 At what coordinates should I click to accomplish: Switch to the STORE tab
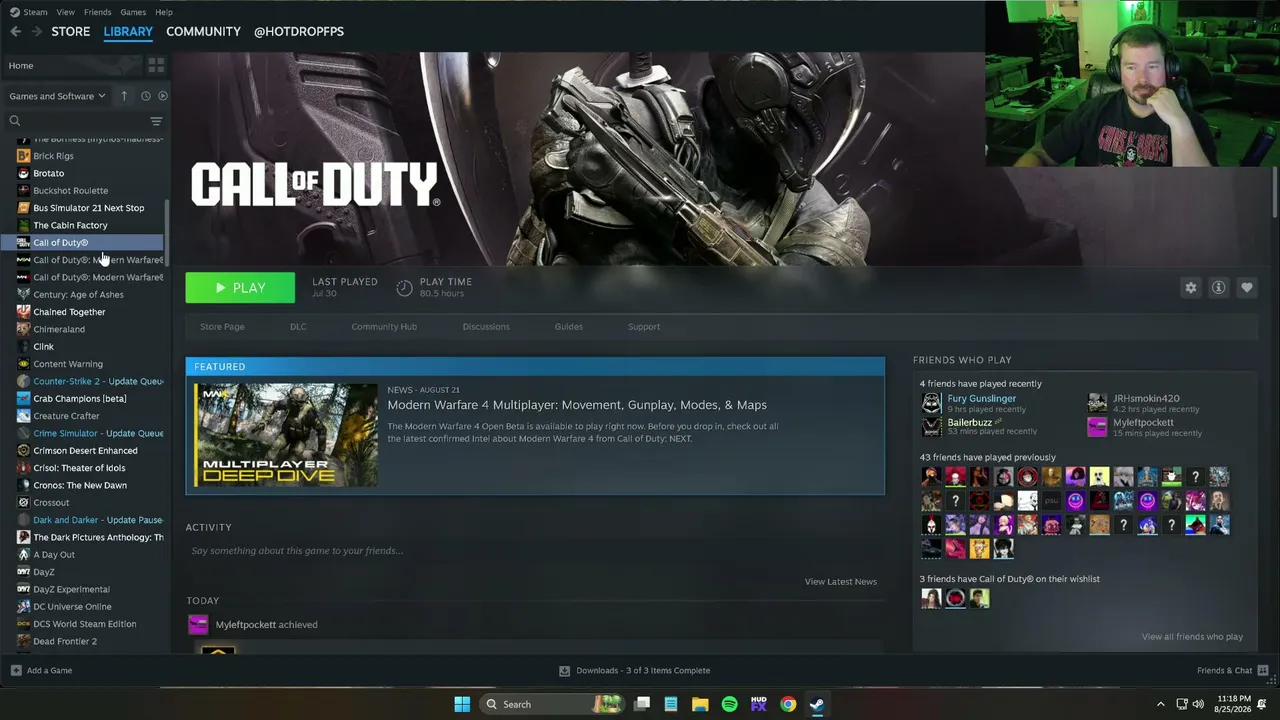(x=71, y=32)
